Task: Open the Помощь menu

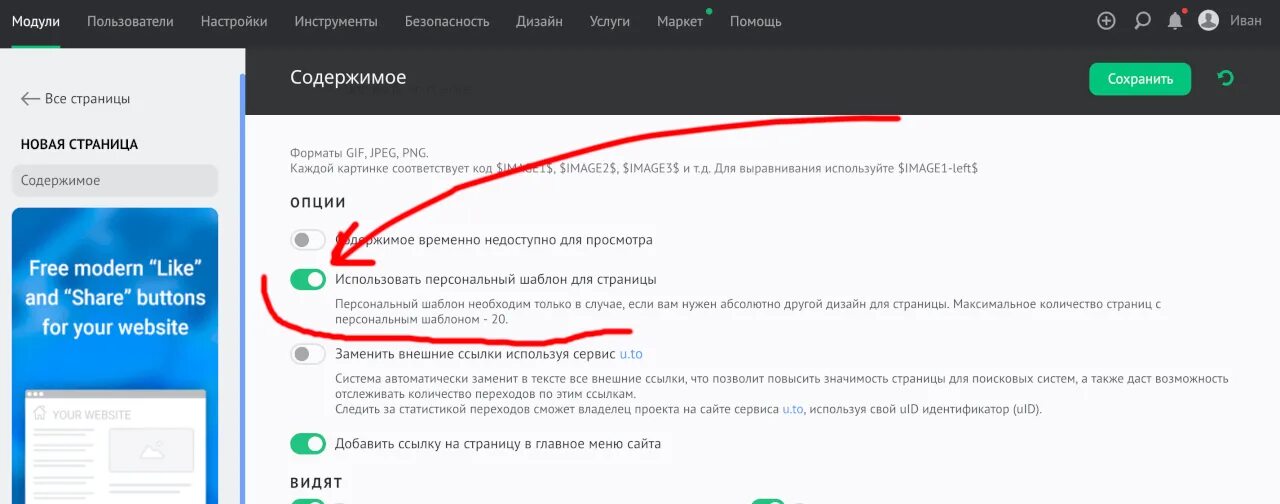Action: (756, 21)
